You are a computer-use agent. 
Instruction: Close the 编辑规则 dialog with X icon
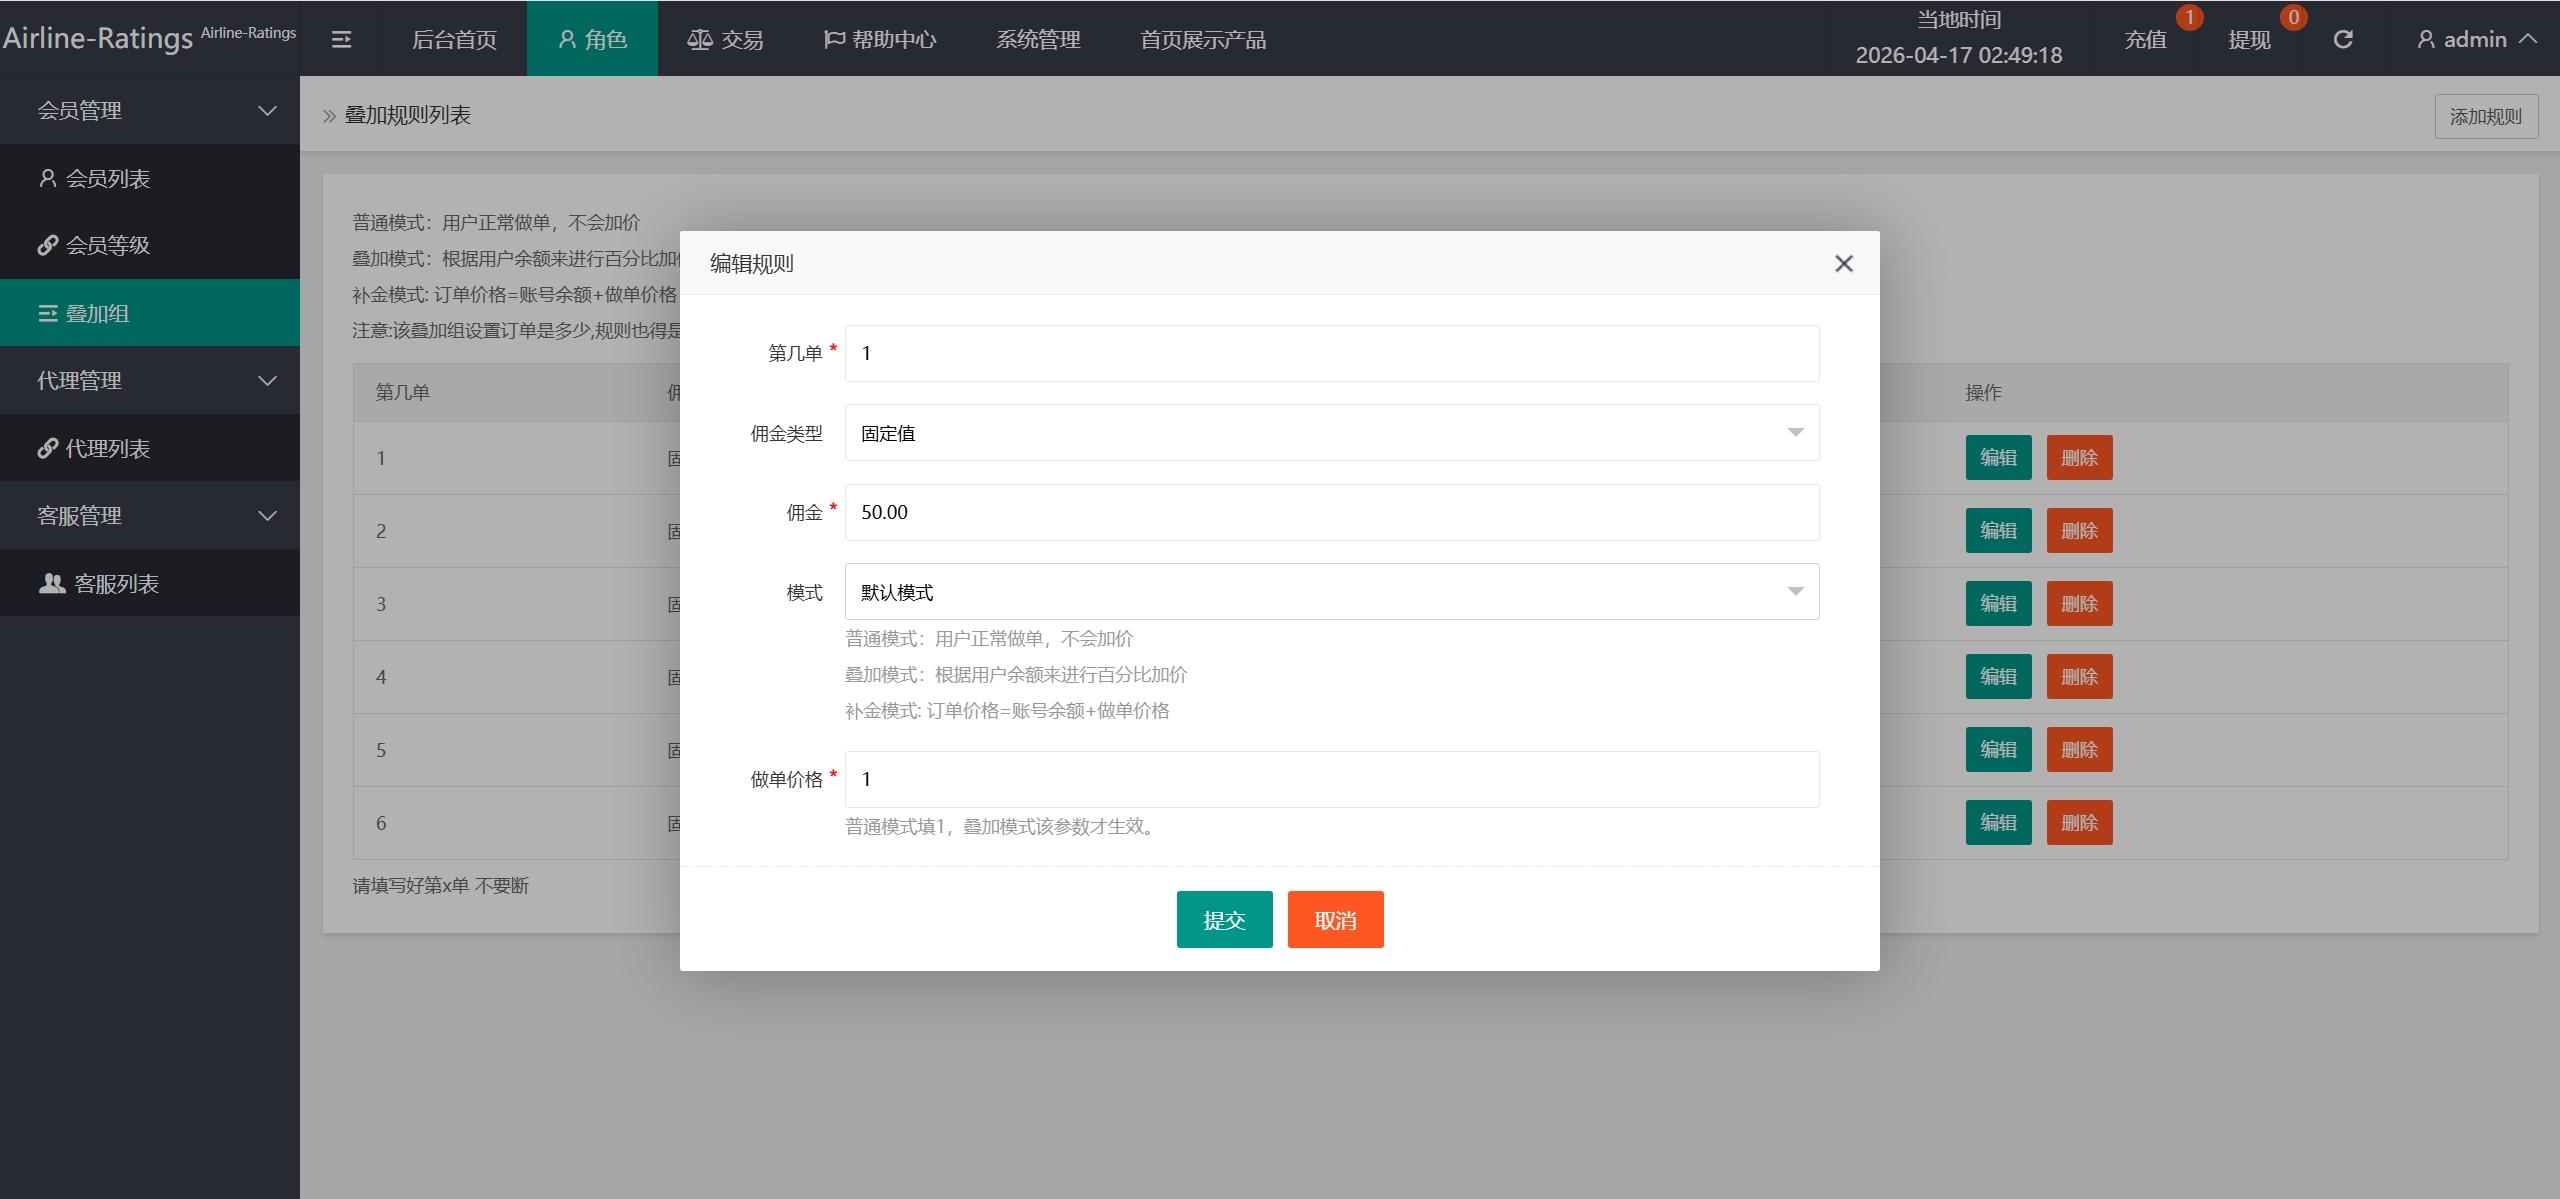pos(1844,263)
